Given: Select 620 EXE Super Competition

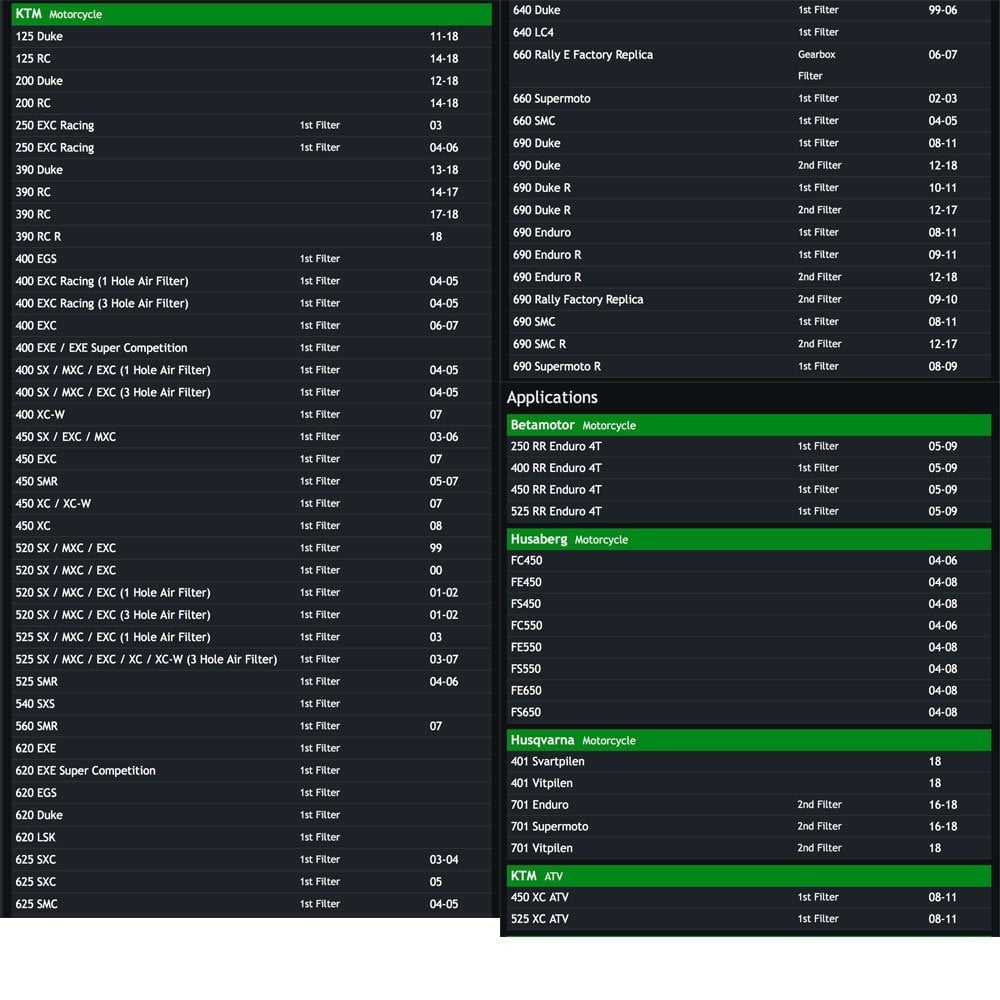Looking at the screenshot, I should (x=251, y=771).
